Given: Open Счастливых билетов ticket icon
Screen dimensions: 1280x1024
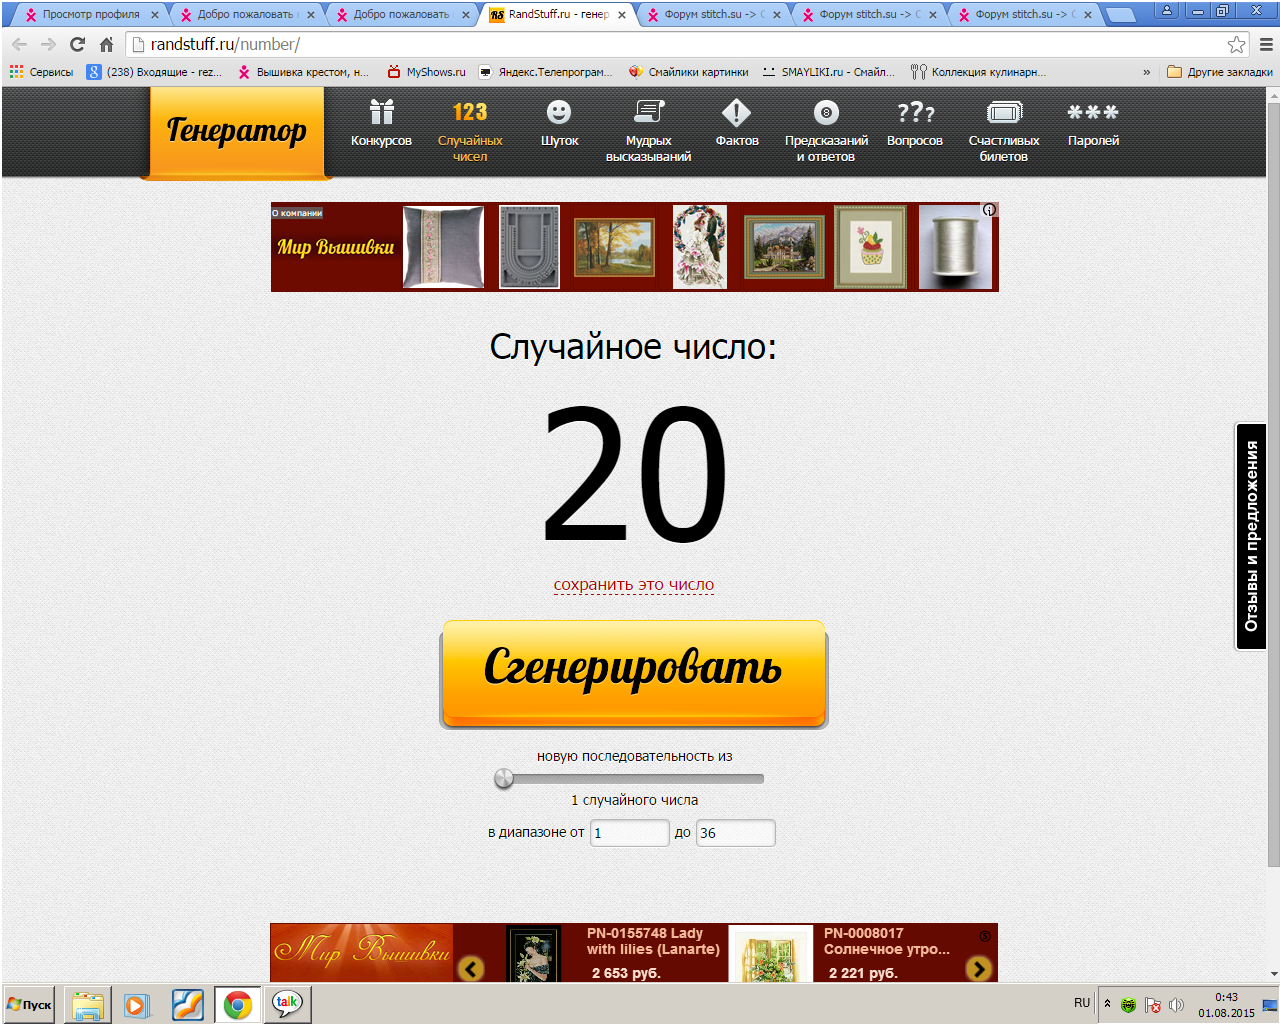Looking at the screenshot, I should [1003, 112].
